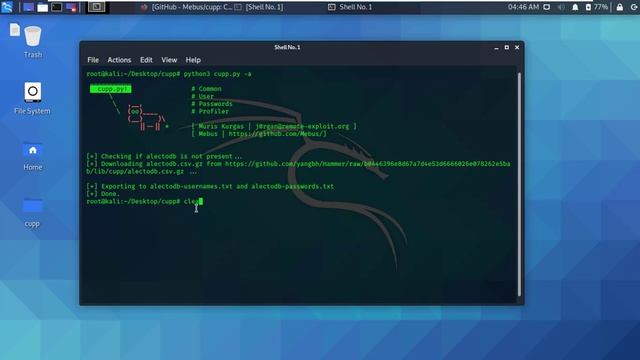
Task: Maximize the Shell No. 1 window
Action: [507, 47]
